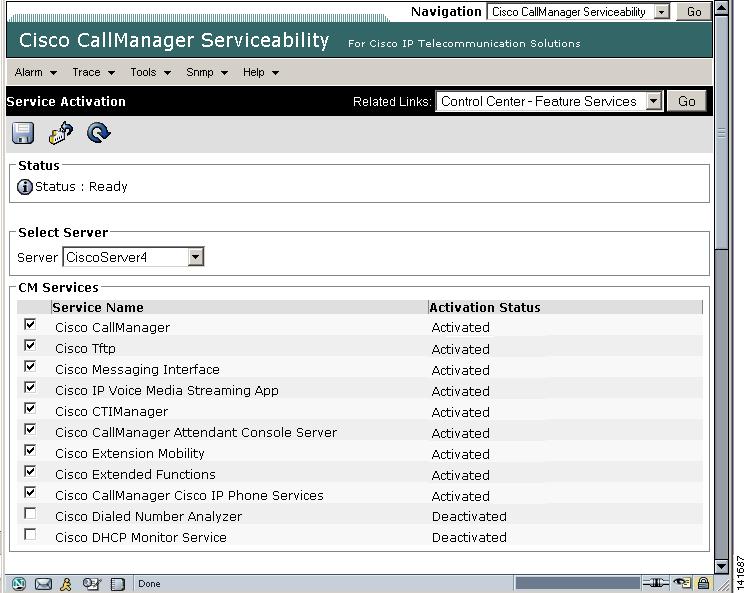Click the Refresh arrow icon
Viewport: 747px width, 593px height.
pyautogui.click(x=99, y=133)
